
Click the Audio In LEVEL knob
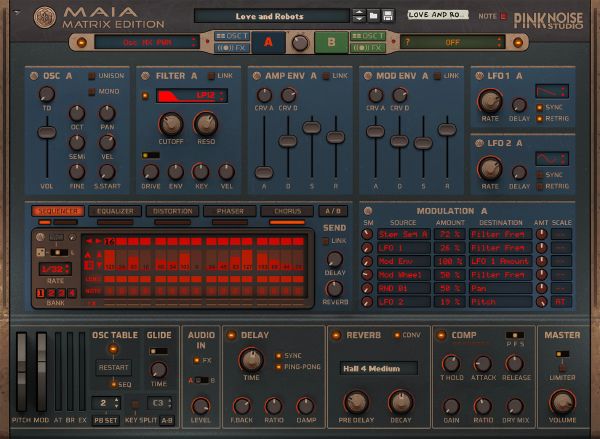click(x=201, y=406)
